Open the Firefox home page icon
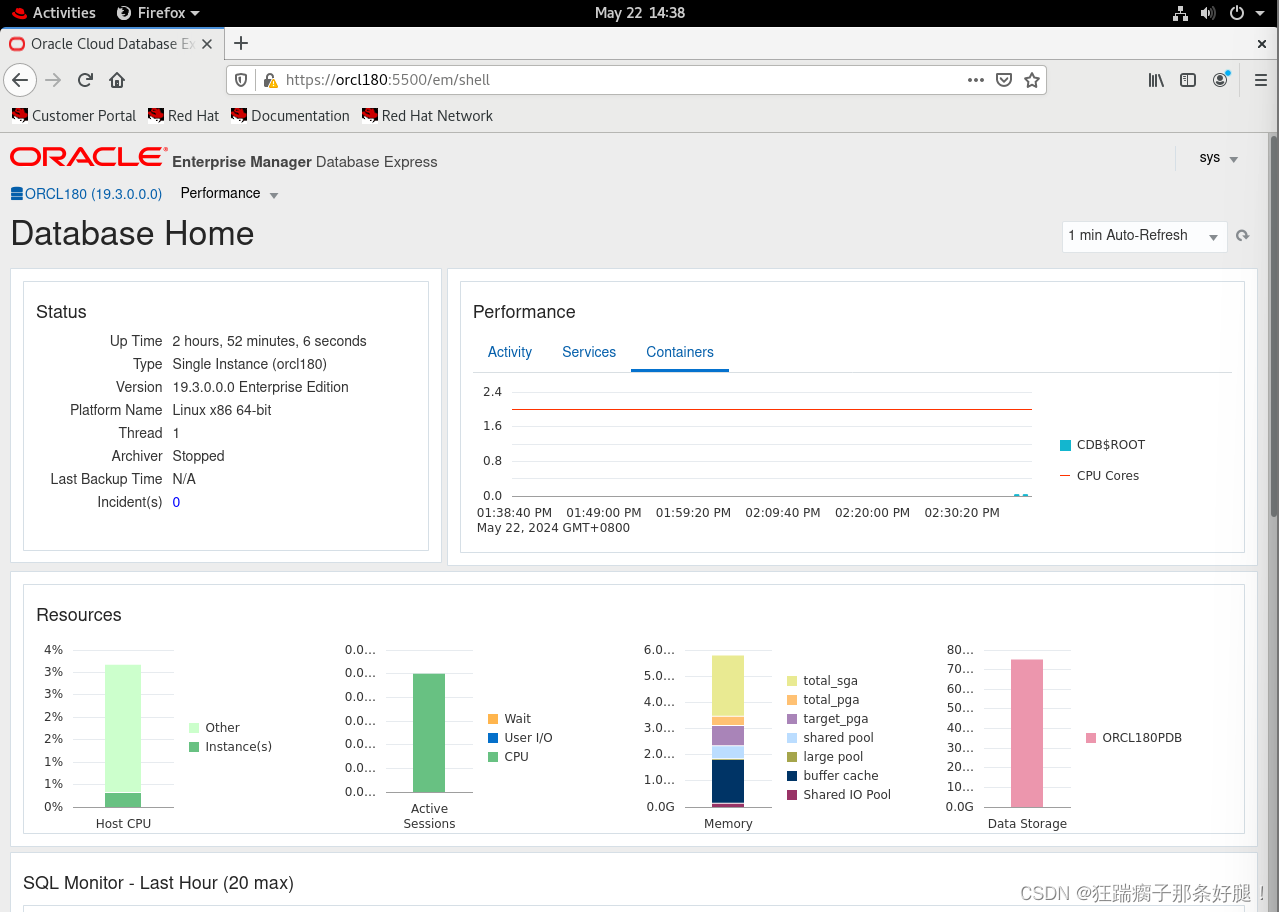This screenshot has width=1279, height=912. point(117,80)
